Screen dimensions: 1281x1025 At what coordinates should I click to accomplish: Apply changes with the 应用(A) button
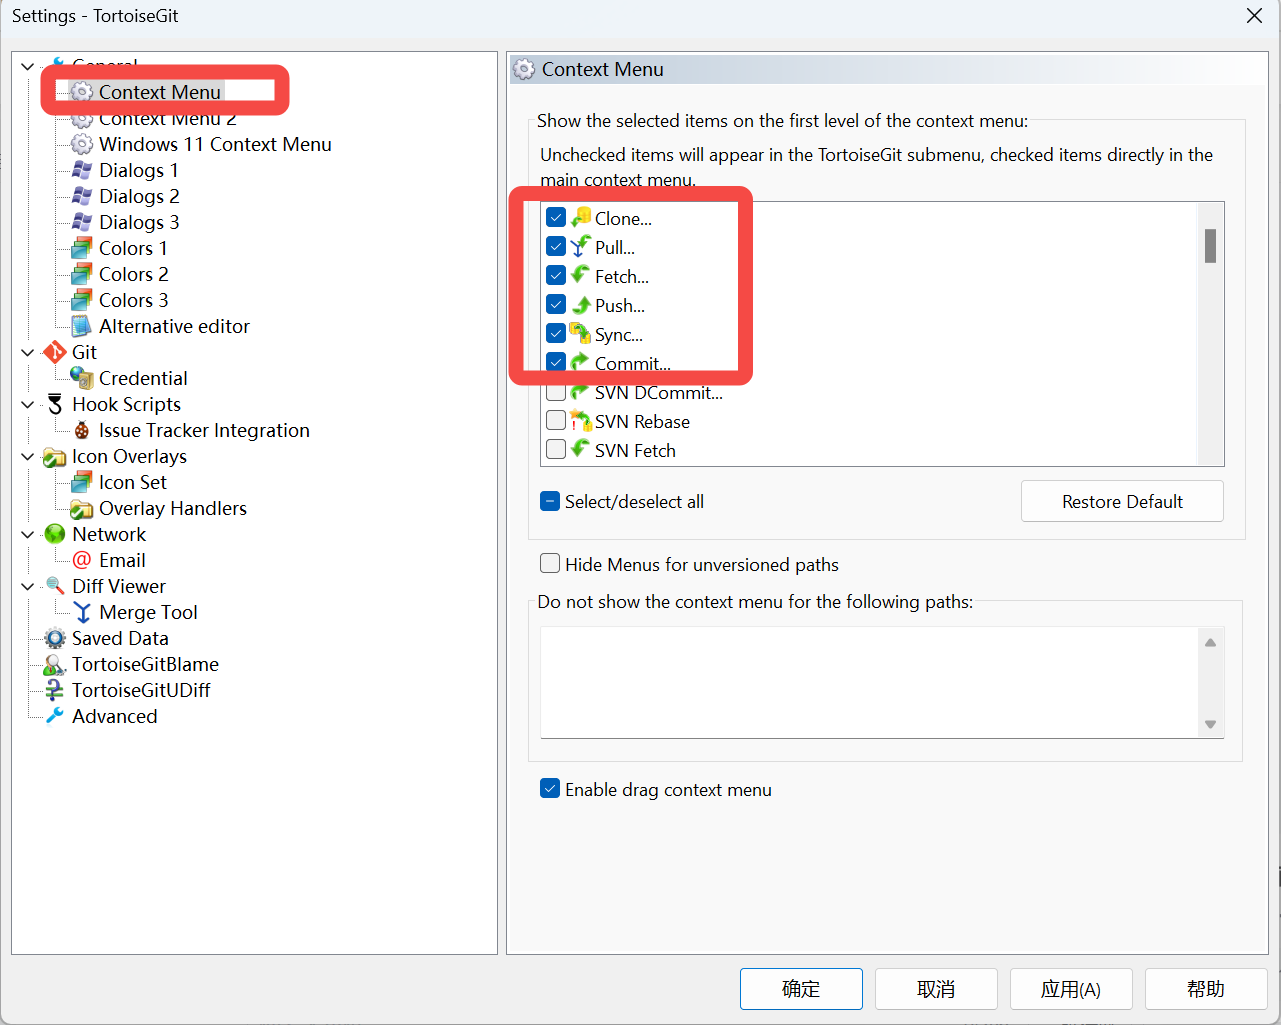tap(1071, 989)
